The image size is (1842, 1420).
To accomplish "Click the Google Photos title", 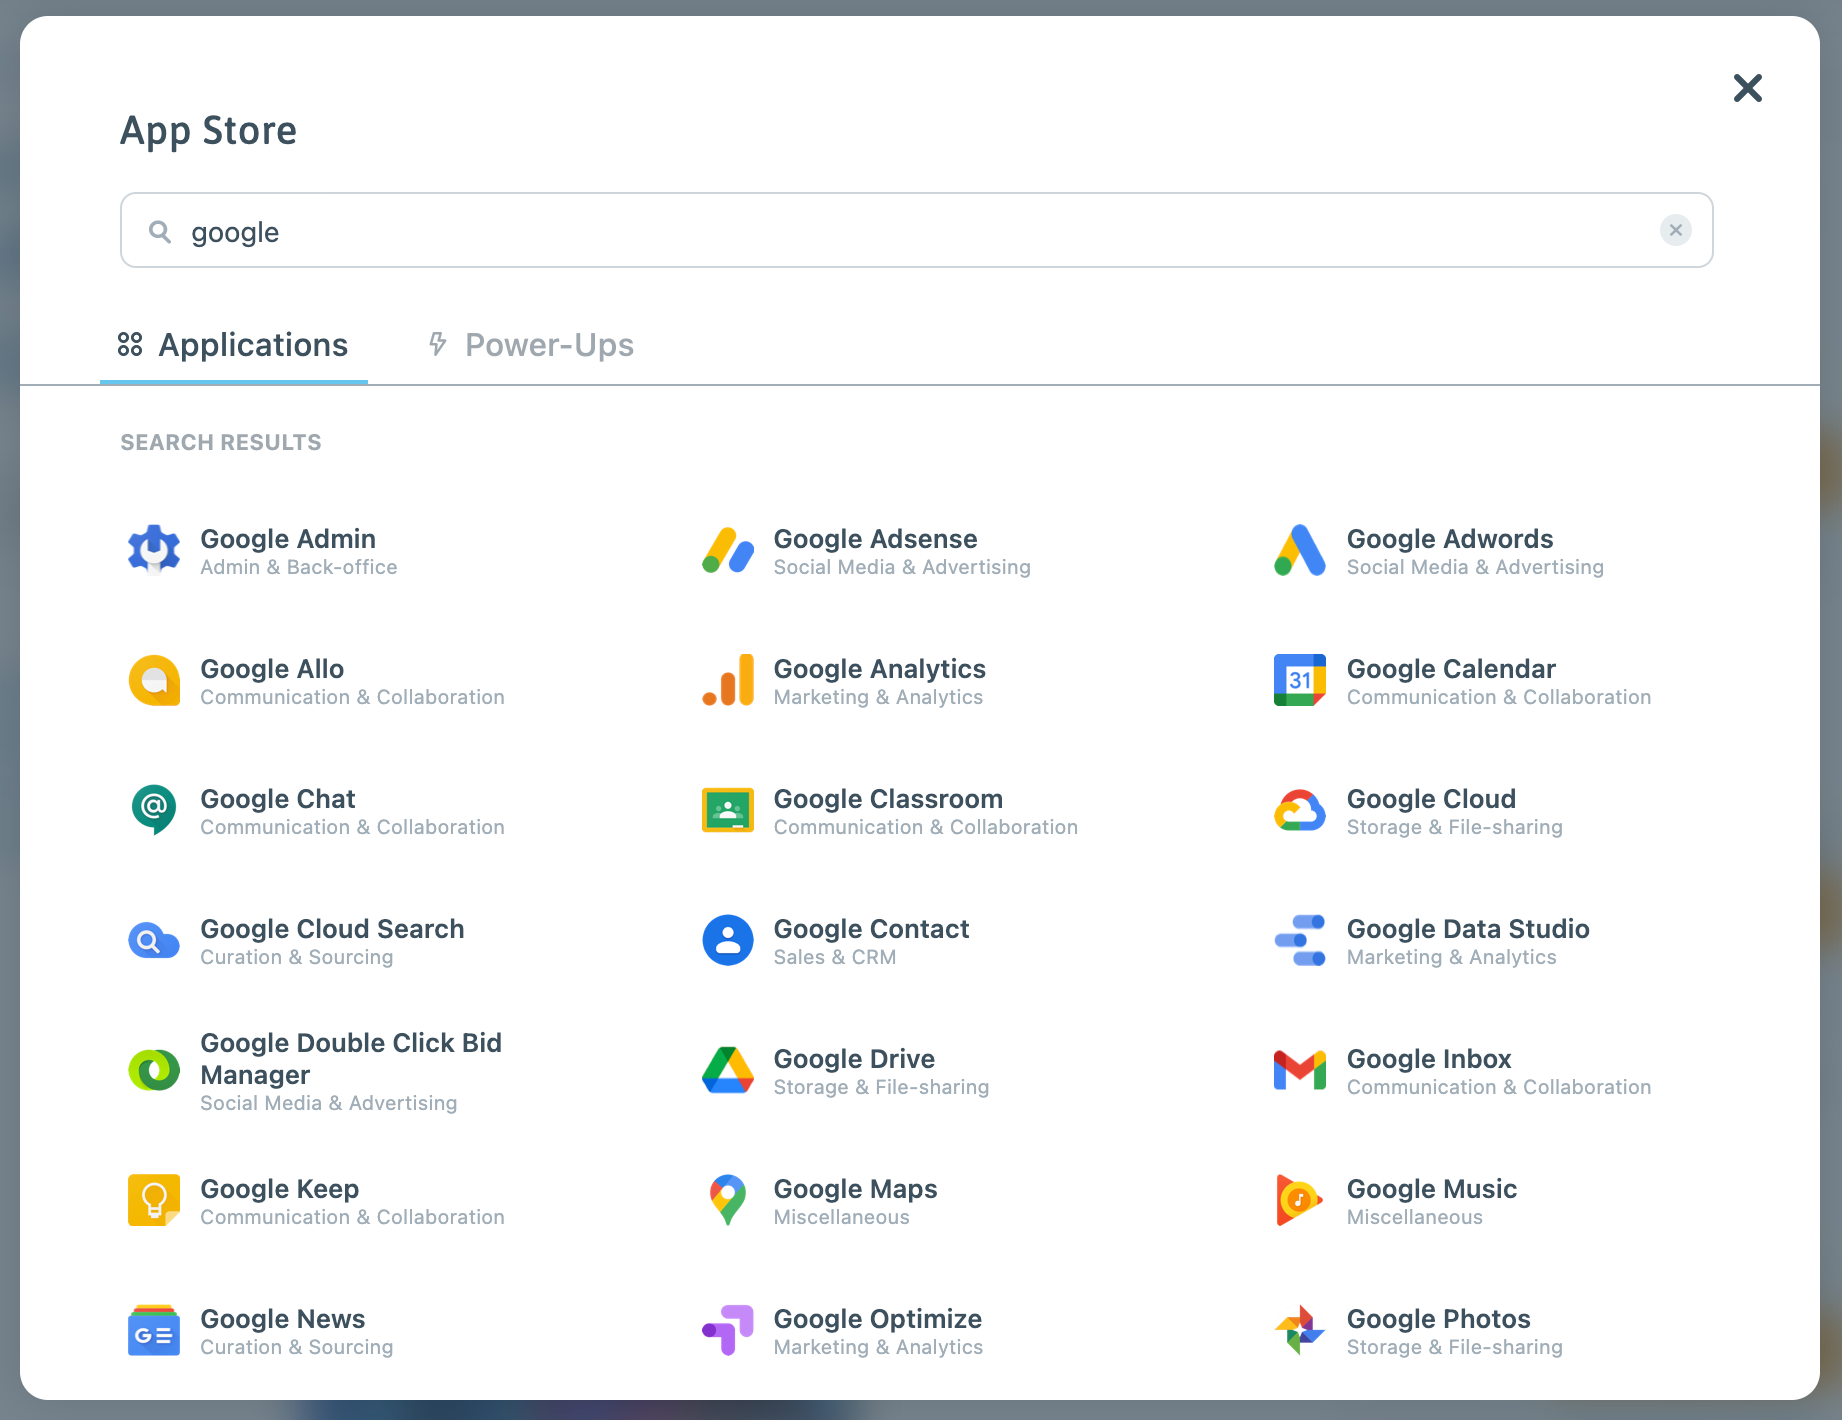I will click(x=1438, y=1319).
